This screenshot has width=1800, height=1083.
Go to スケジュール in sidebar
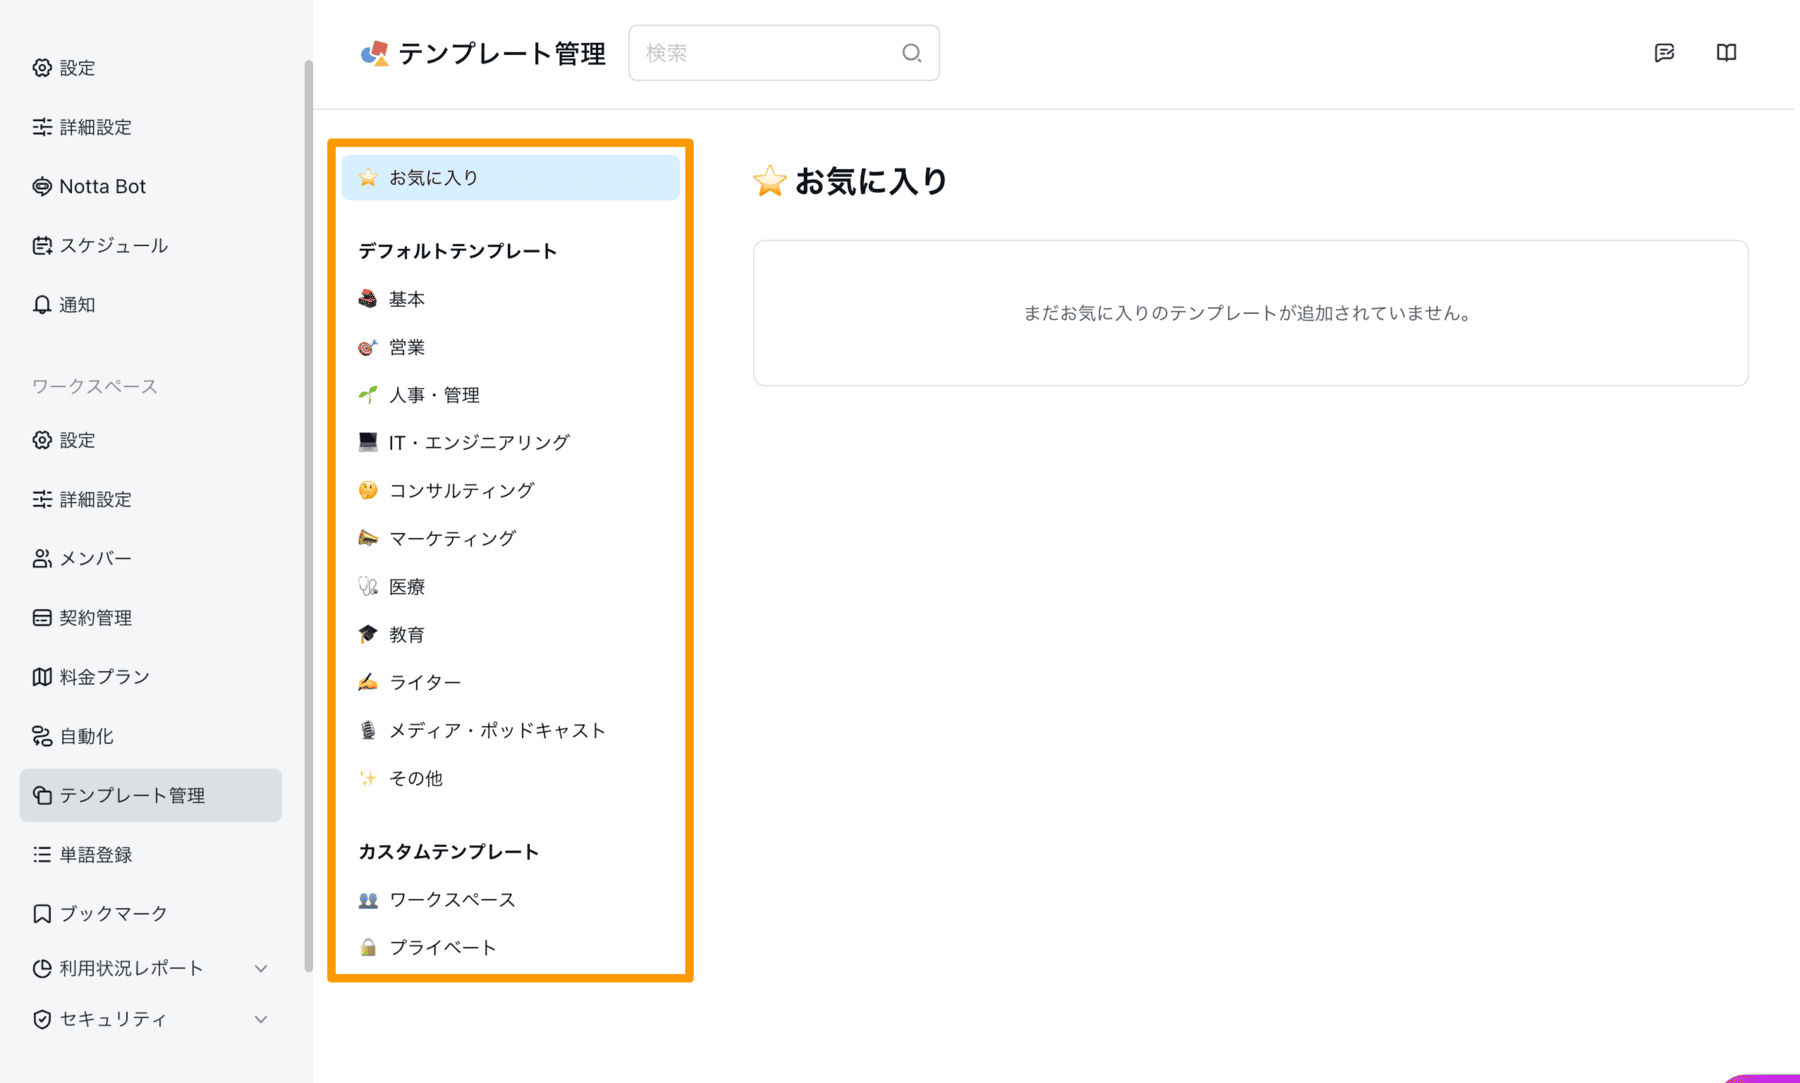pyautogui.click(x=150, y=246)
